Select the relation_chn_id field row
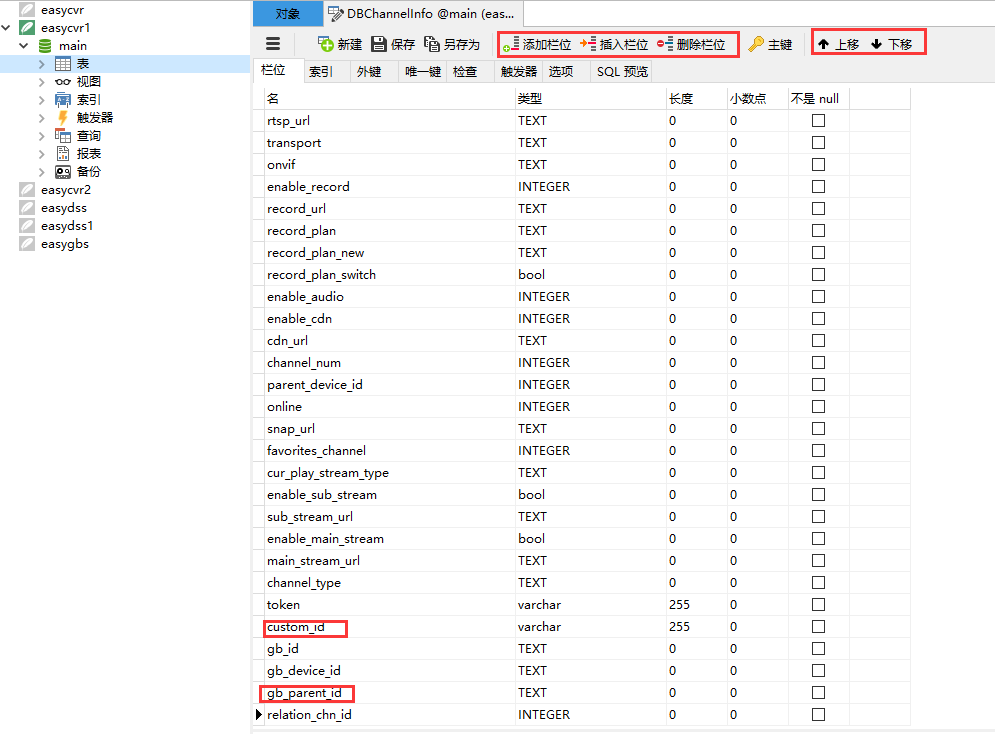This screenshot has height=734, width=995. (582, 714)
